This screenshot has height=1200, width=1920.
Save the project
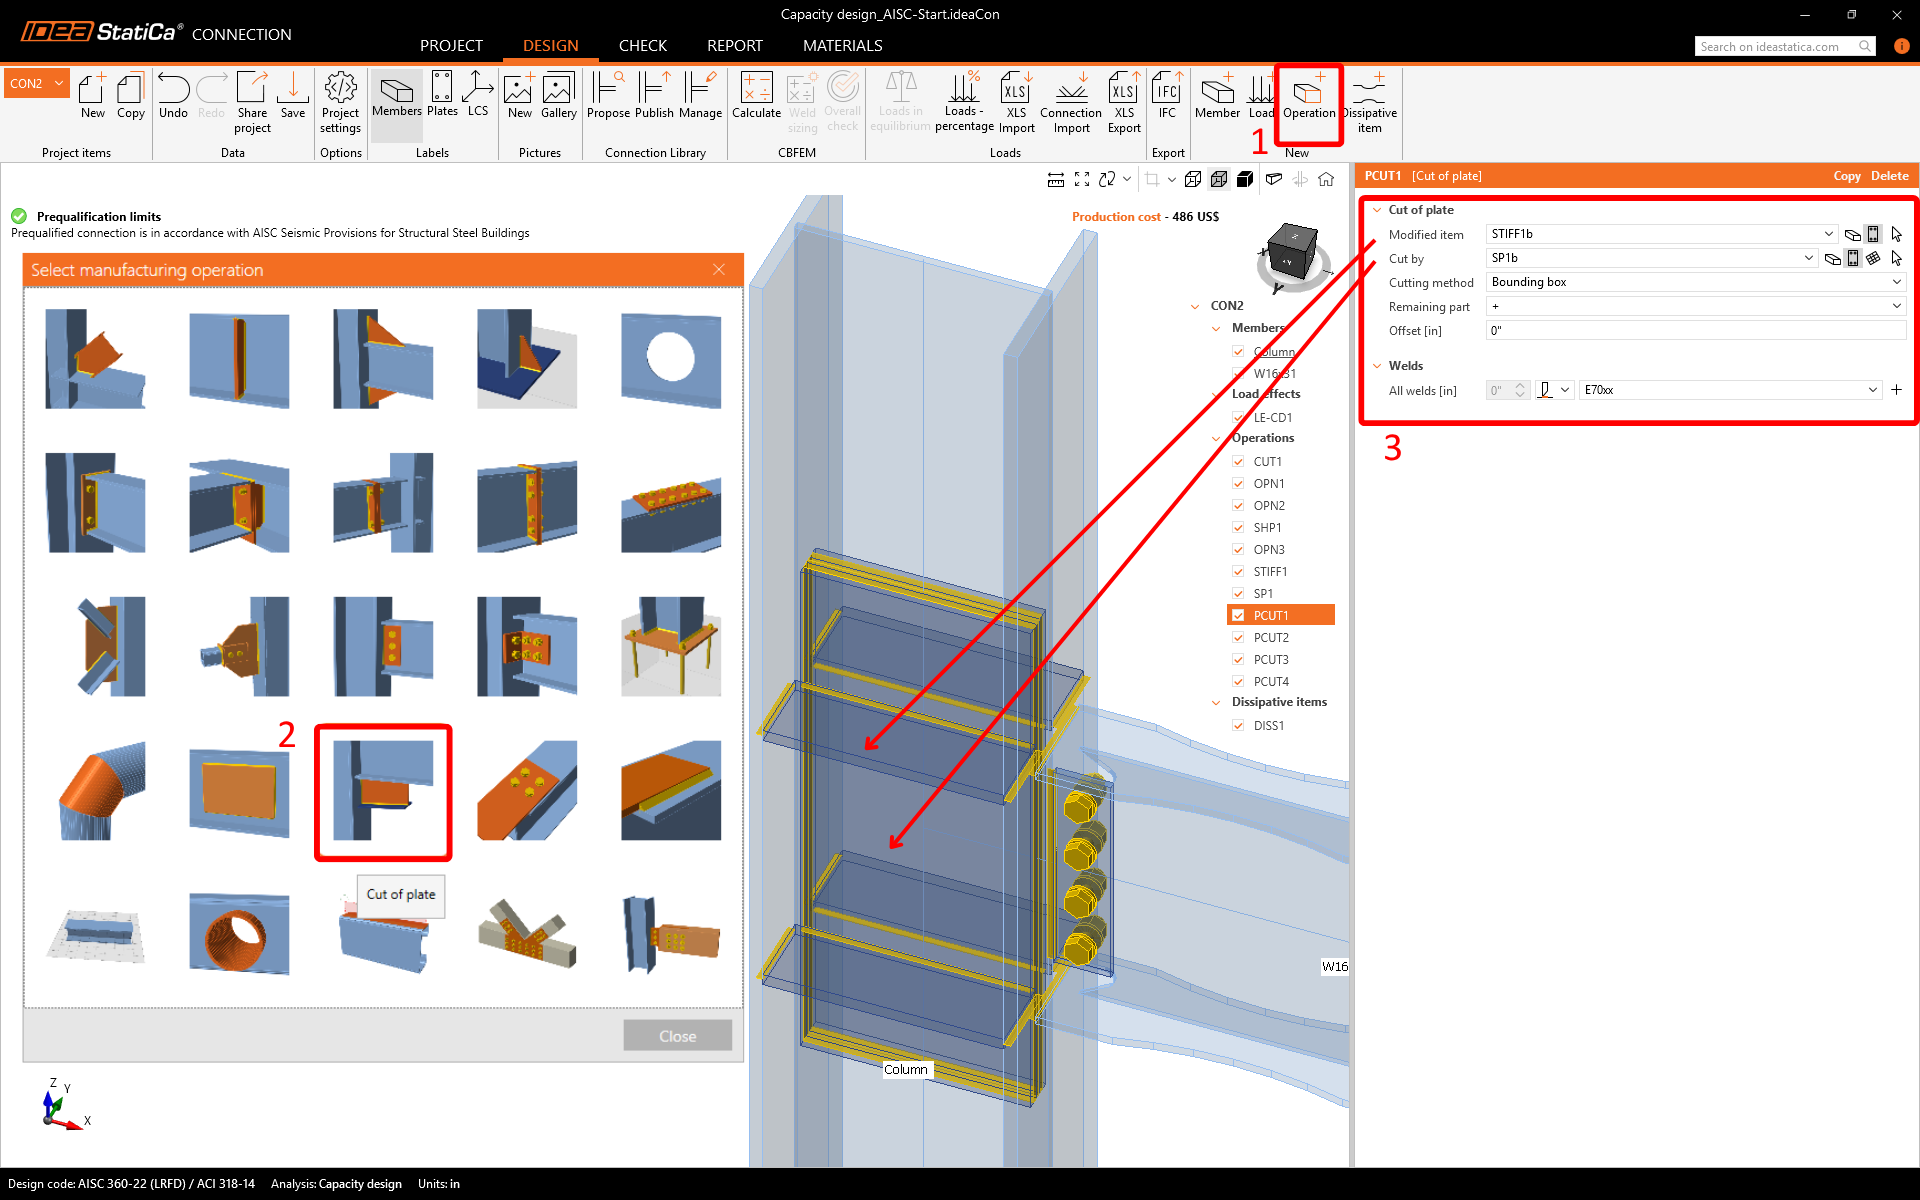click(293, 96)
